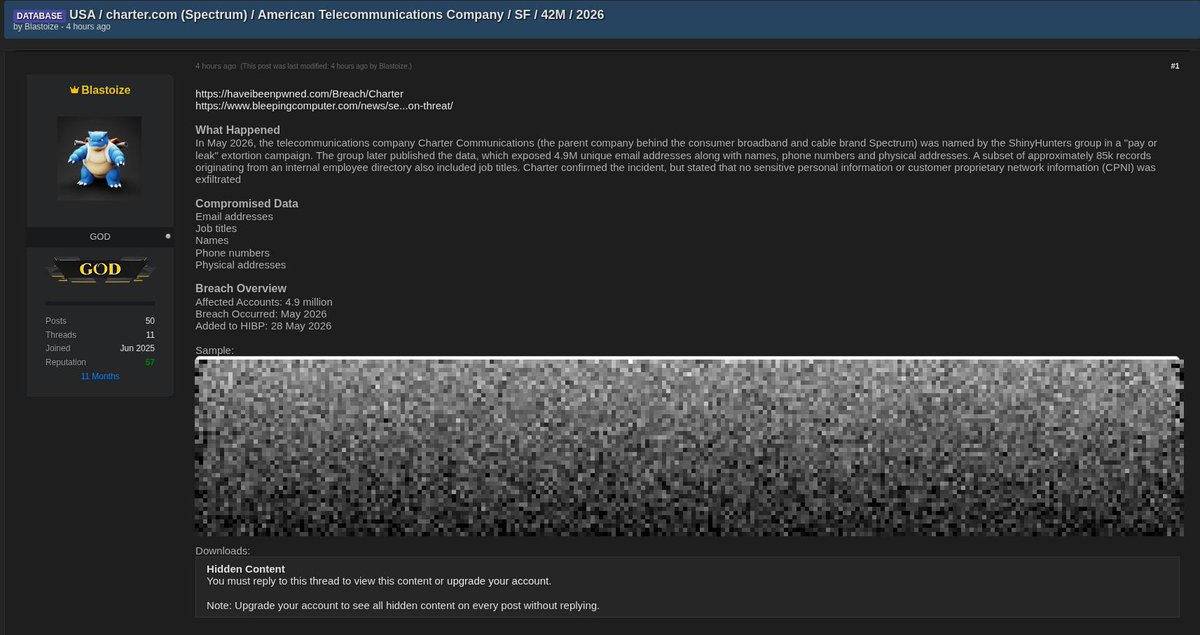Image resolution: width=1200 pixels, height=635 pixels.
Task: Open the haveibeenpwned.com Breach/Charter link
Action: [299, 93]
